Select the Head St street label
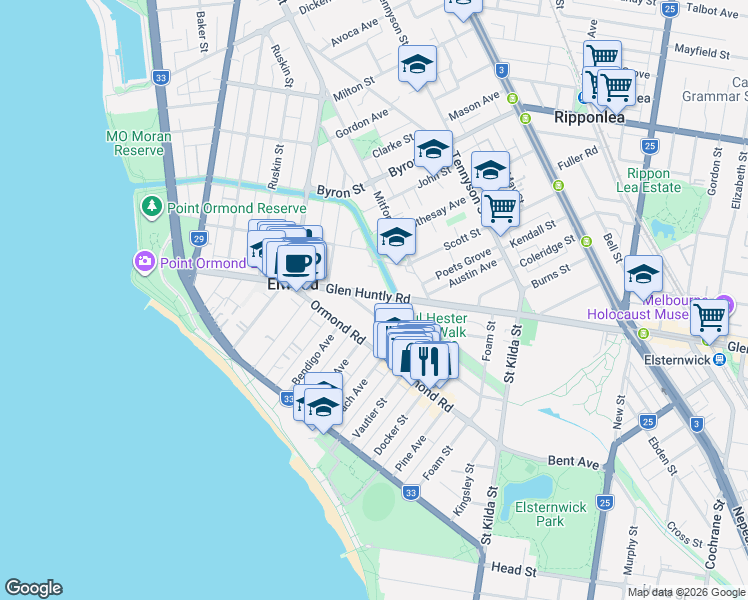This screenshot has width=748, height=600. 514,569
